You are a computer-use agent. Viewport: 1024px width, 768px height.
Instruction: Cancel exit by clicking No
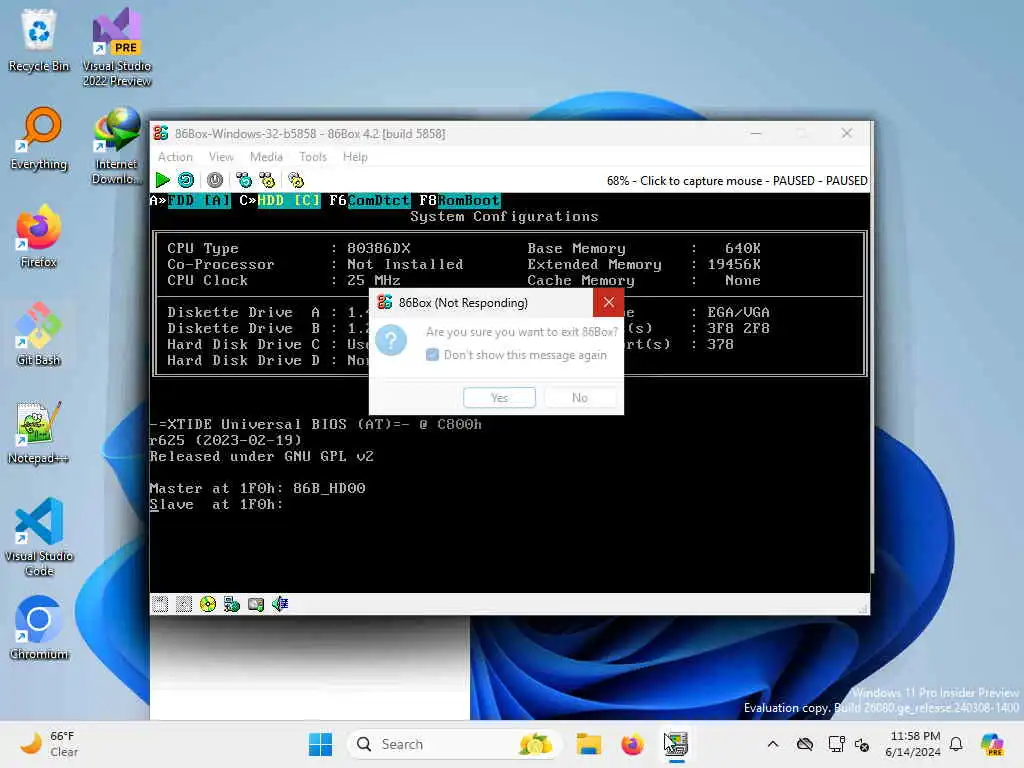click(x=580, y=398)
